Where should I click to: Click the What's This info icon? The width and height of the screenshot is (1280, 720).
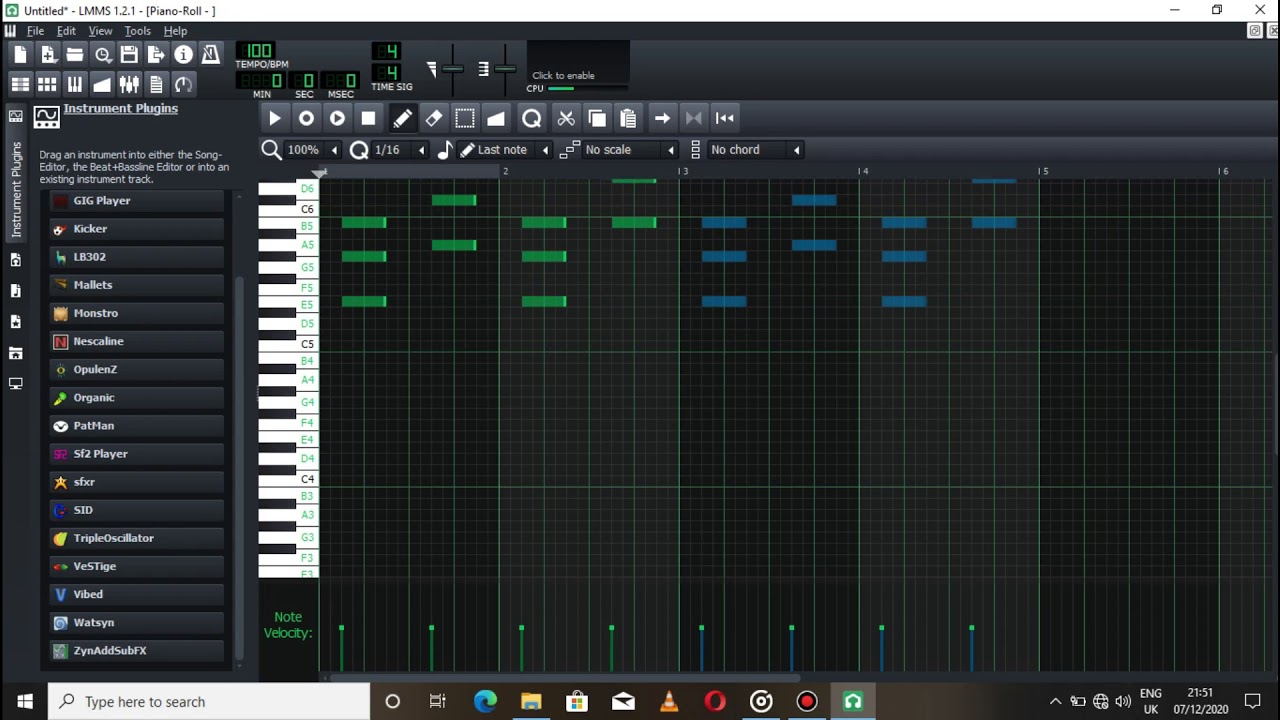[183, 54]
